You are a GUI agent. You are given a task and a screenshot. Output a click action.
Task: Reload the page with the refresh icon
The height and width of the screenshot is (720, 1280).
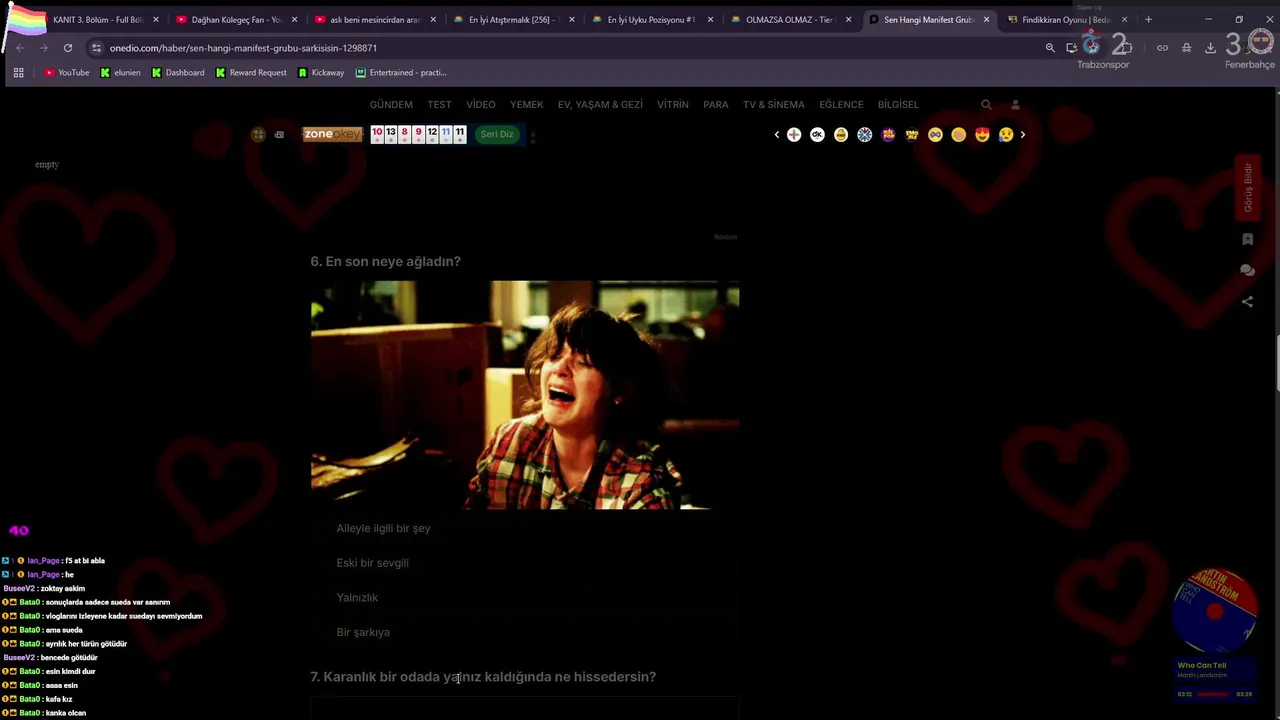[67, 48]
